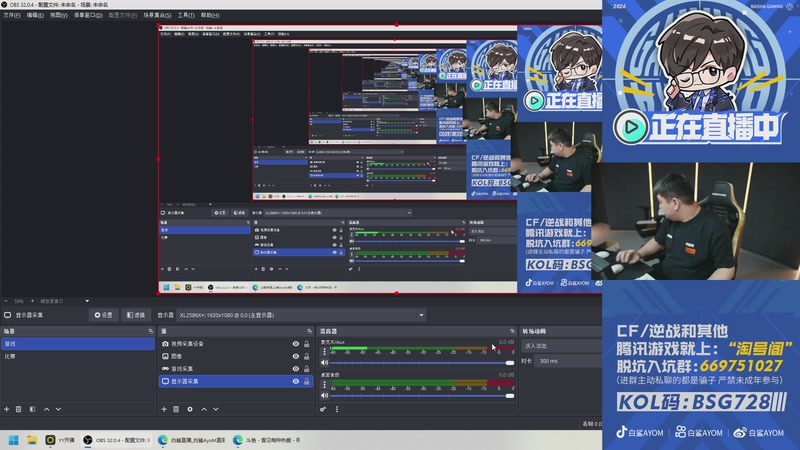
Task: Open source properties gear icon
Action: pos(190,409)
